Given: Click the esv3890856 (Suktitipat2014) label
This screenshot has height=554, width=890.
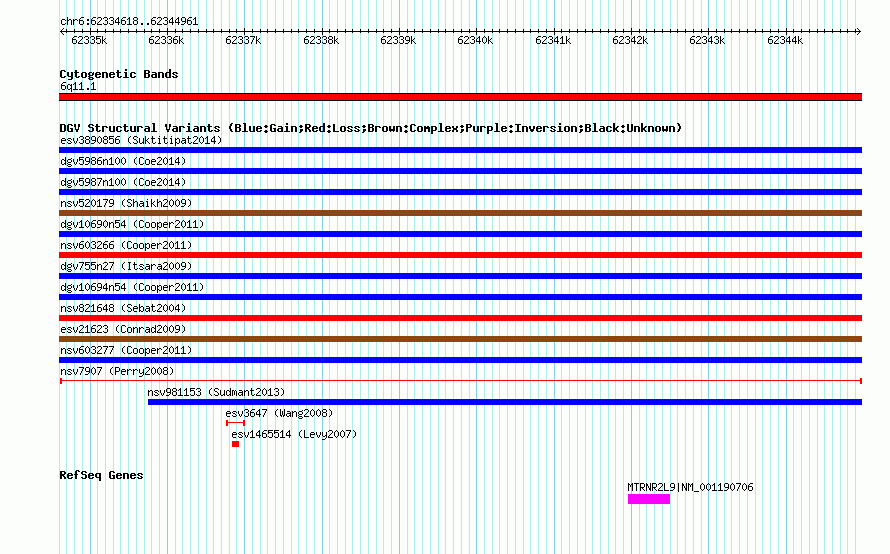Looking at the screenshot, I should [141, 140].
